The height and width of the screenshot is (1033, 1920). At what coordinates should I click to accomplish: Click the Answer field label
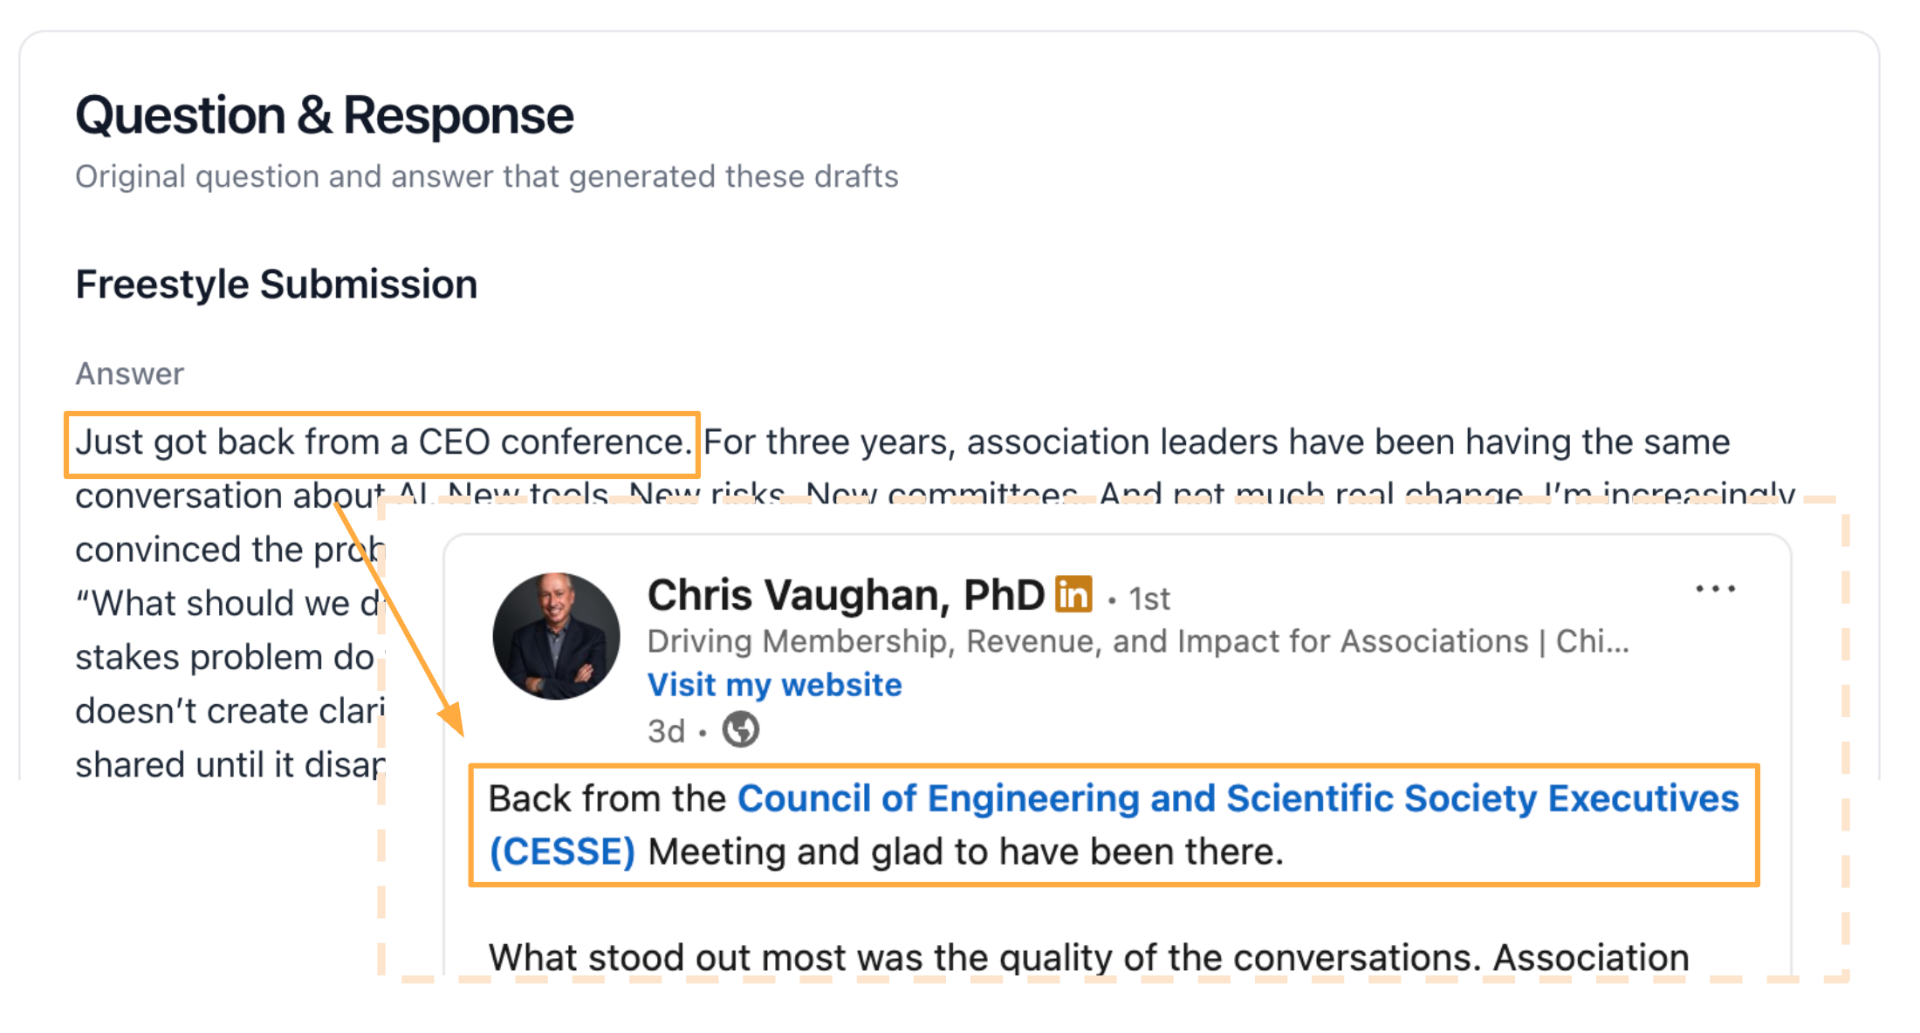pos(130,374)
